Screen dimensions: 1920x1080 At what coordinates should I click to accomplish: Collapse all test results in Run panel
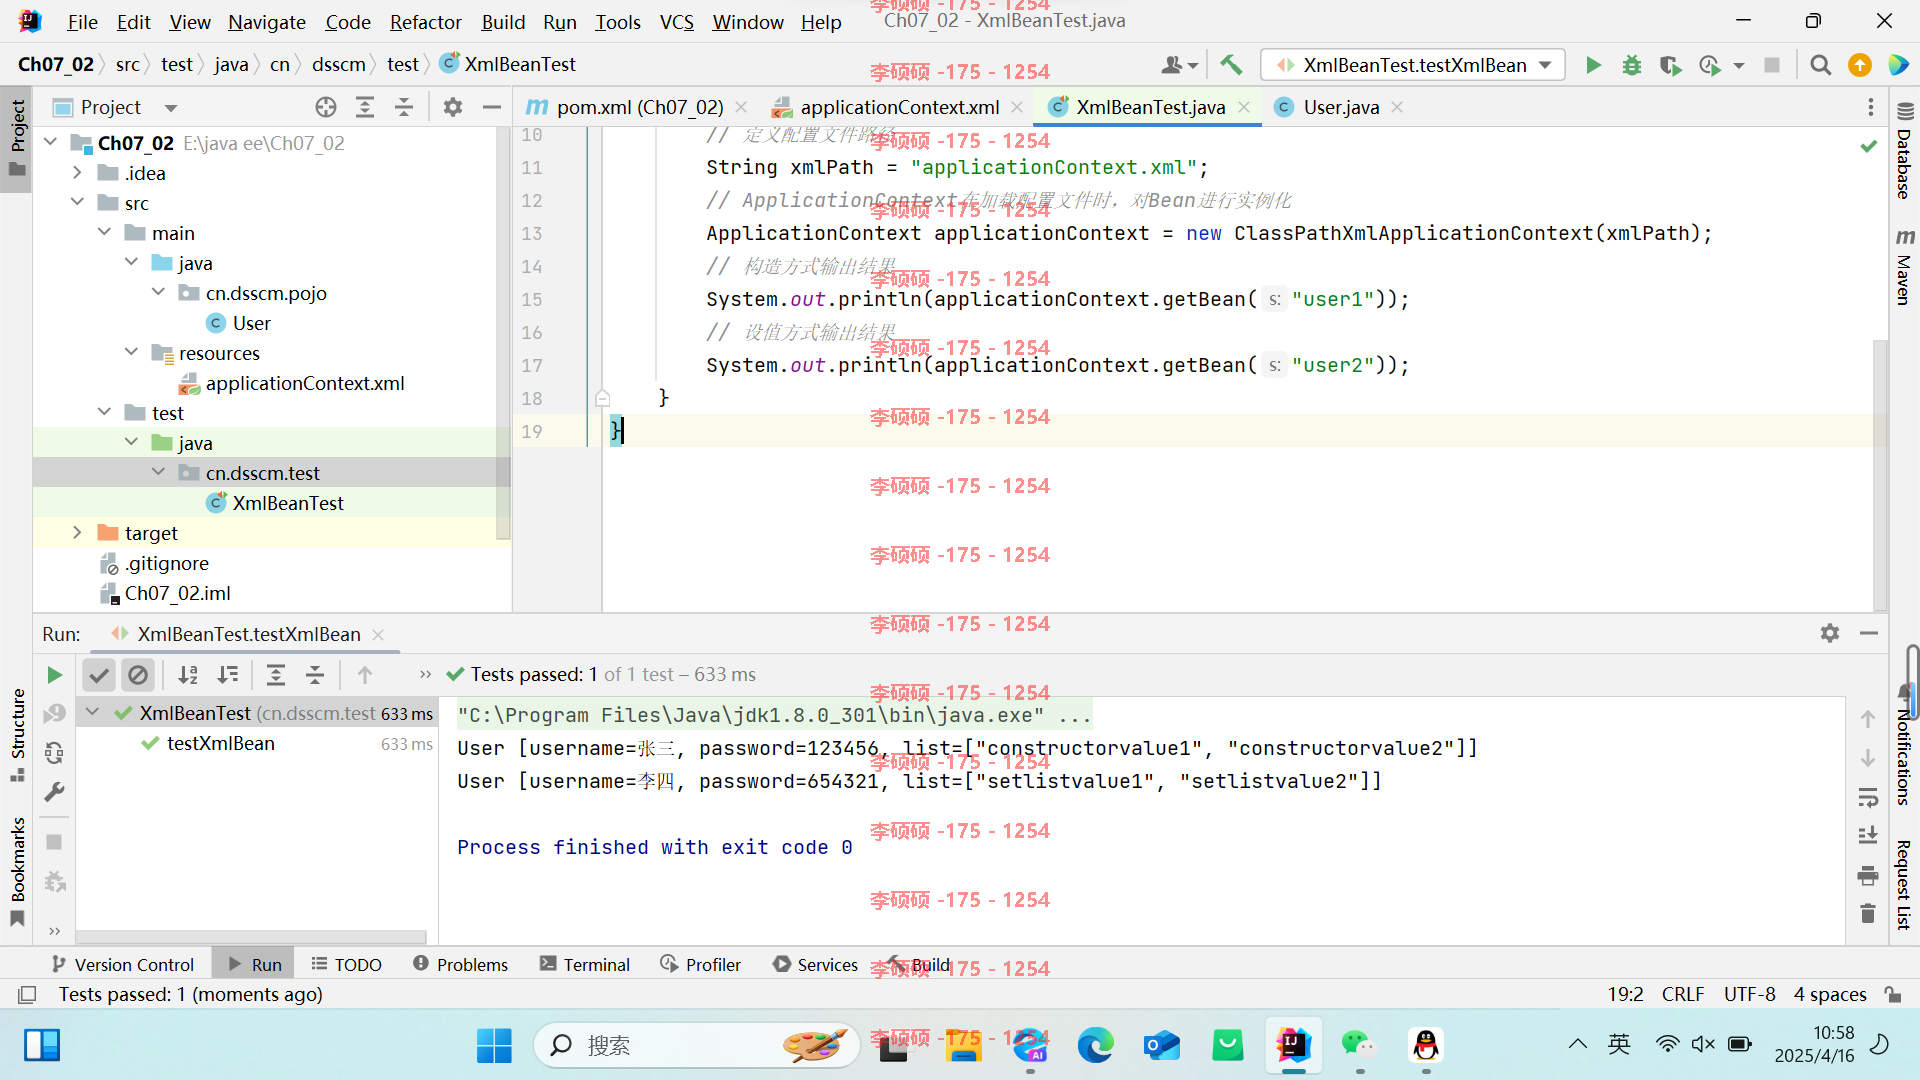coord(315,675)
